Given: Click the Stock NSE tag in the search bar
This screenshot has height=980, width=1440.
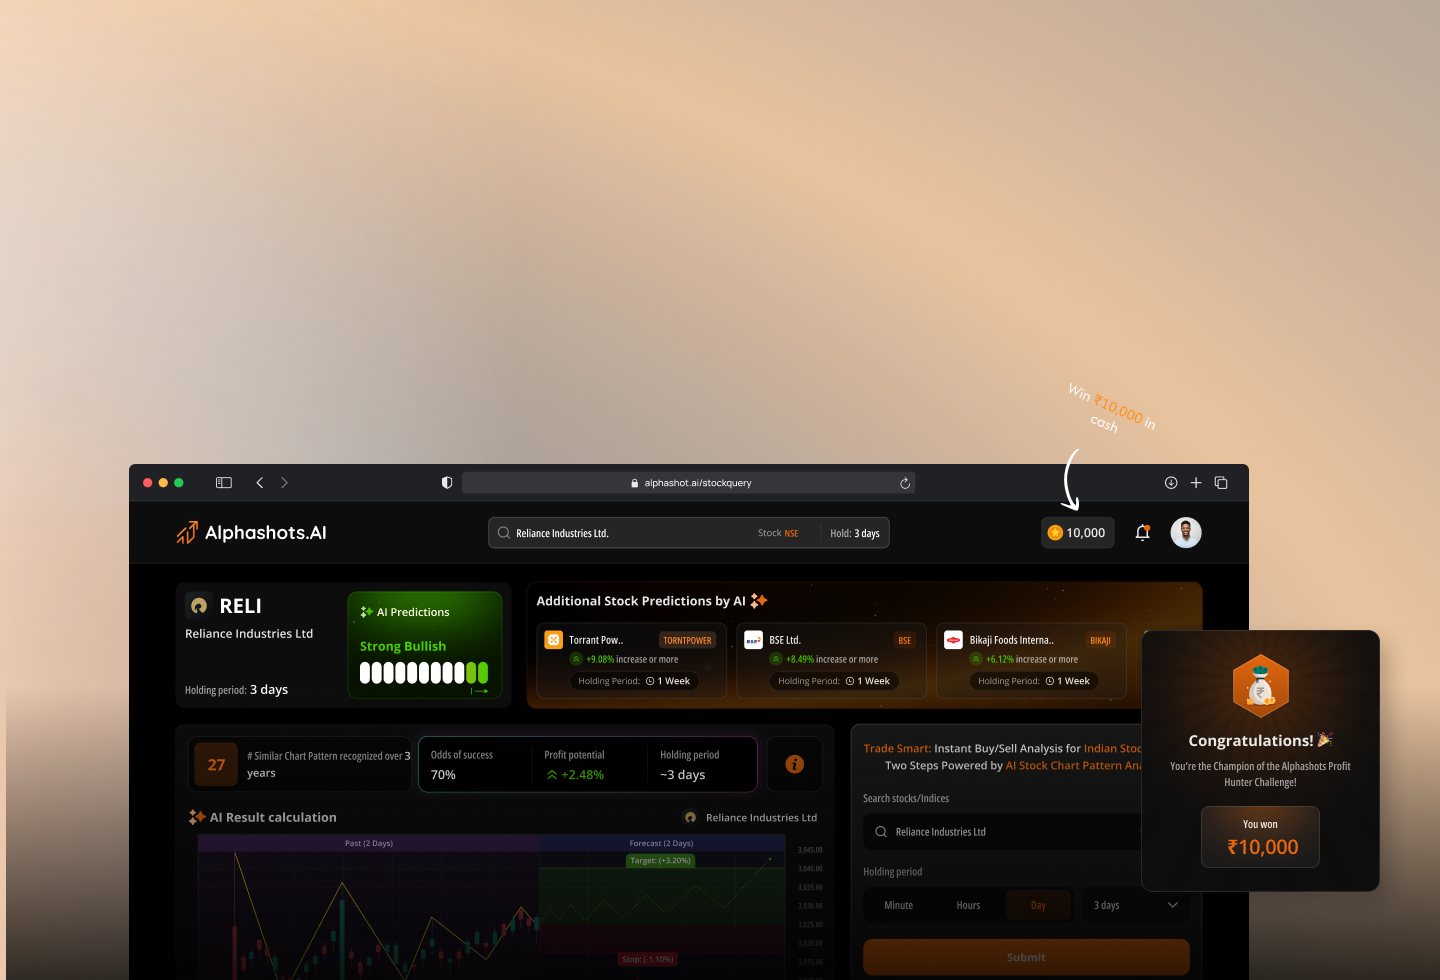Looking at the screenshot, I should (x=778, y=533).
